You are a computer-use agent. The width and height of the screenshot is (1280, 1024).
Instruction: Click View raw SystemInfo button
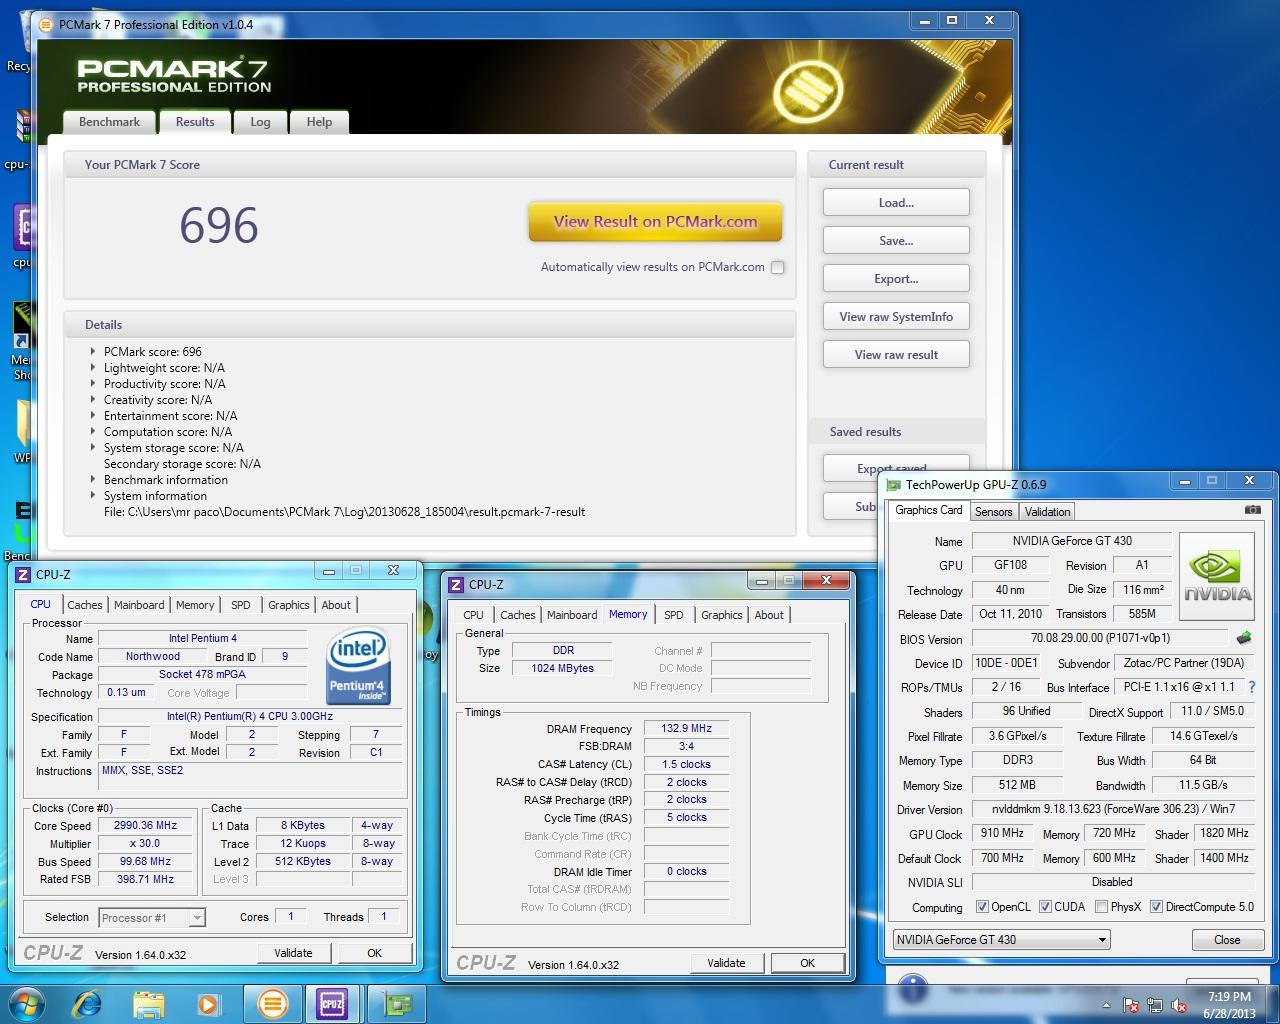point(896,316)
